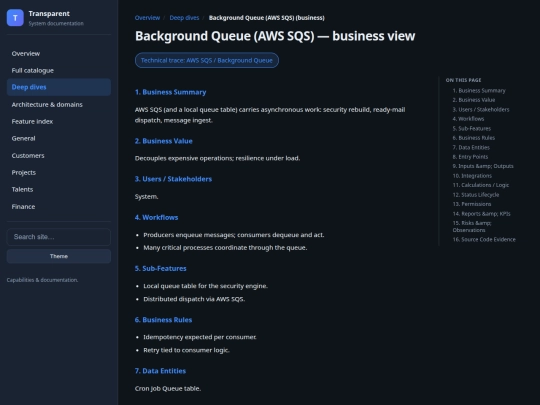Click 'Idempotency expected per consumer.' bullet
The width and height of the screenshot is (540, 405).
pos(200,337)
